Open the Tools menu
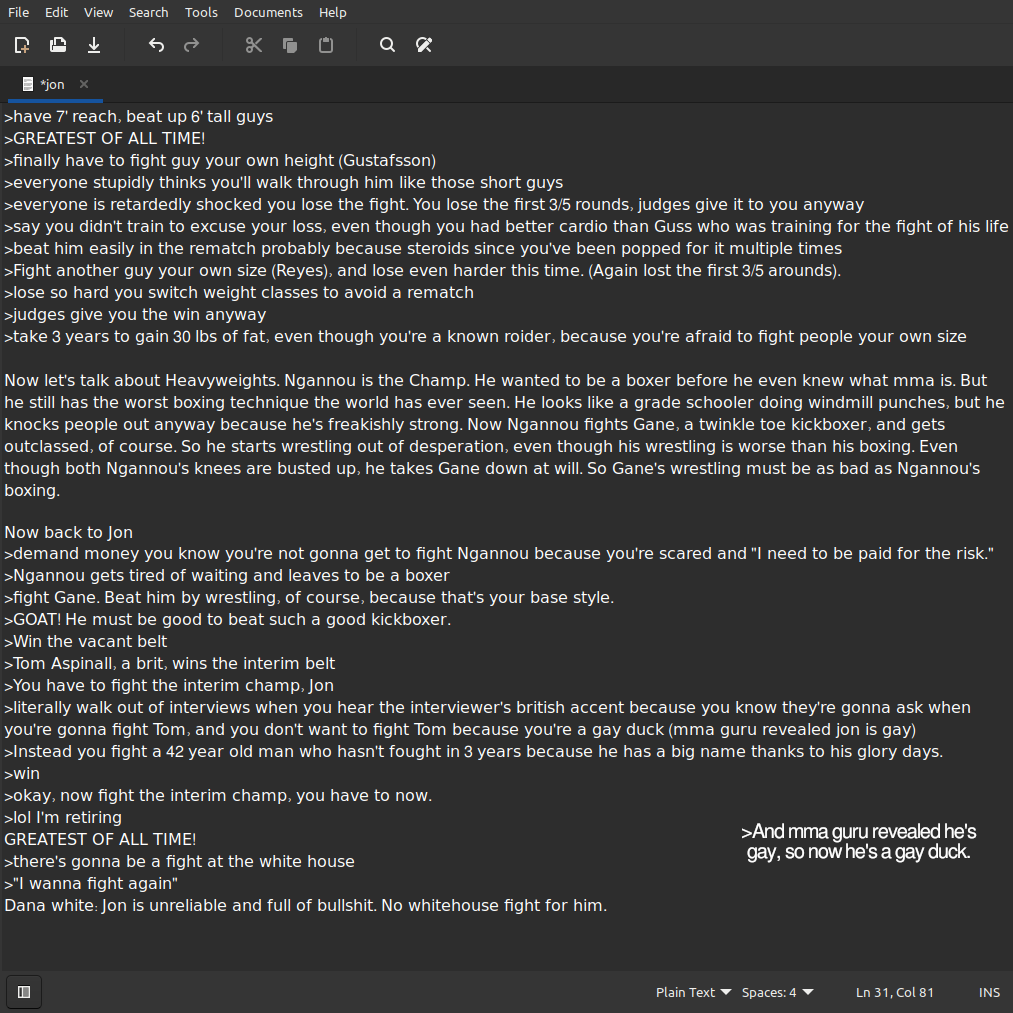This screenshot has height=1013, width=1013. [201, 12]
